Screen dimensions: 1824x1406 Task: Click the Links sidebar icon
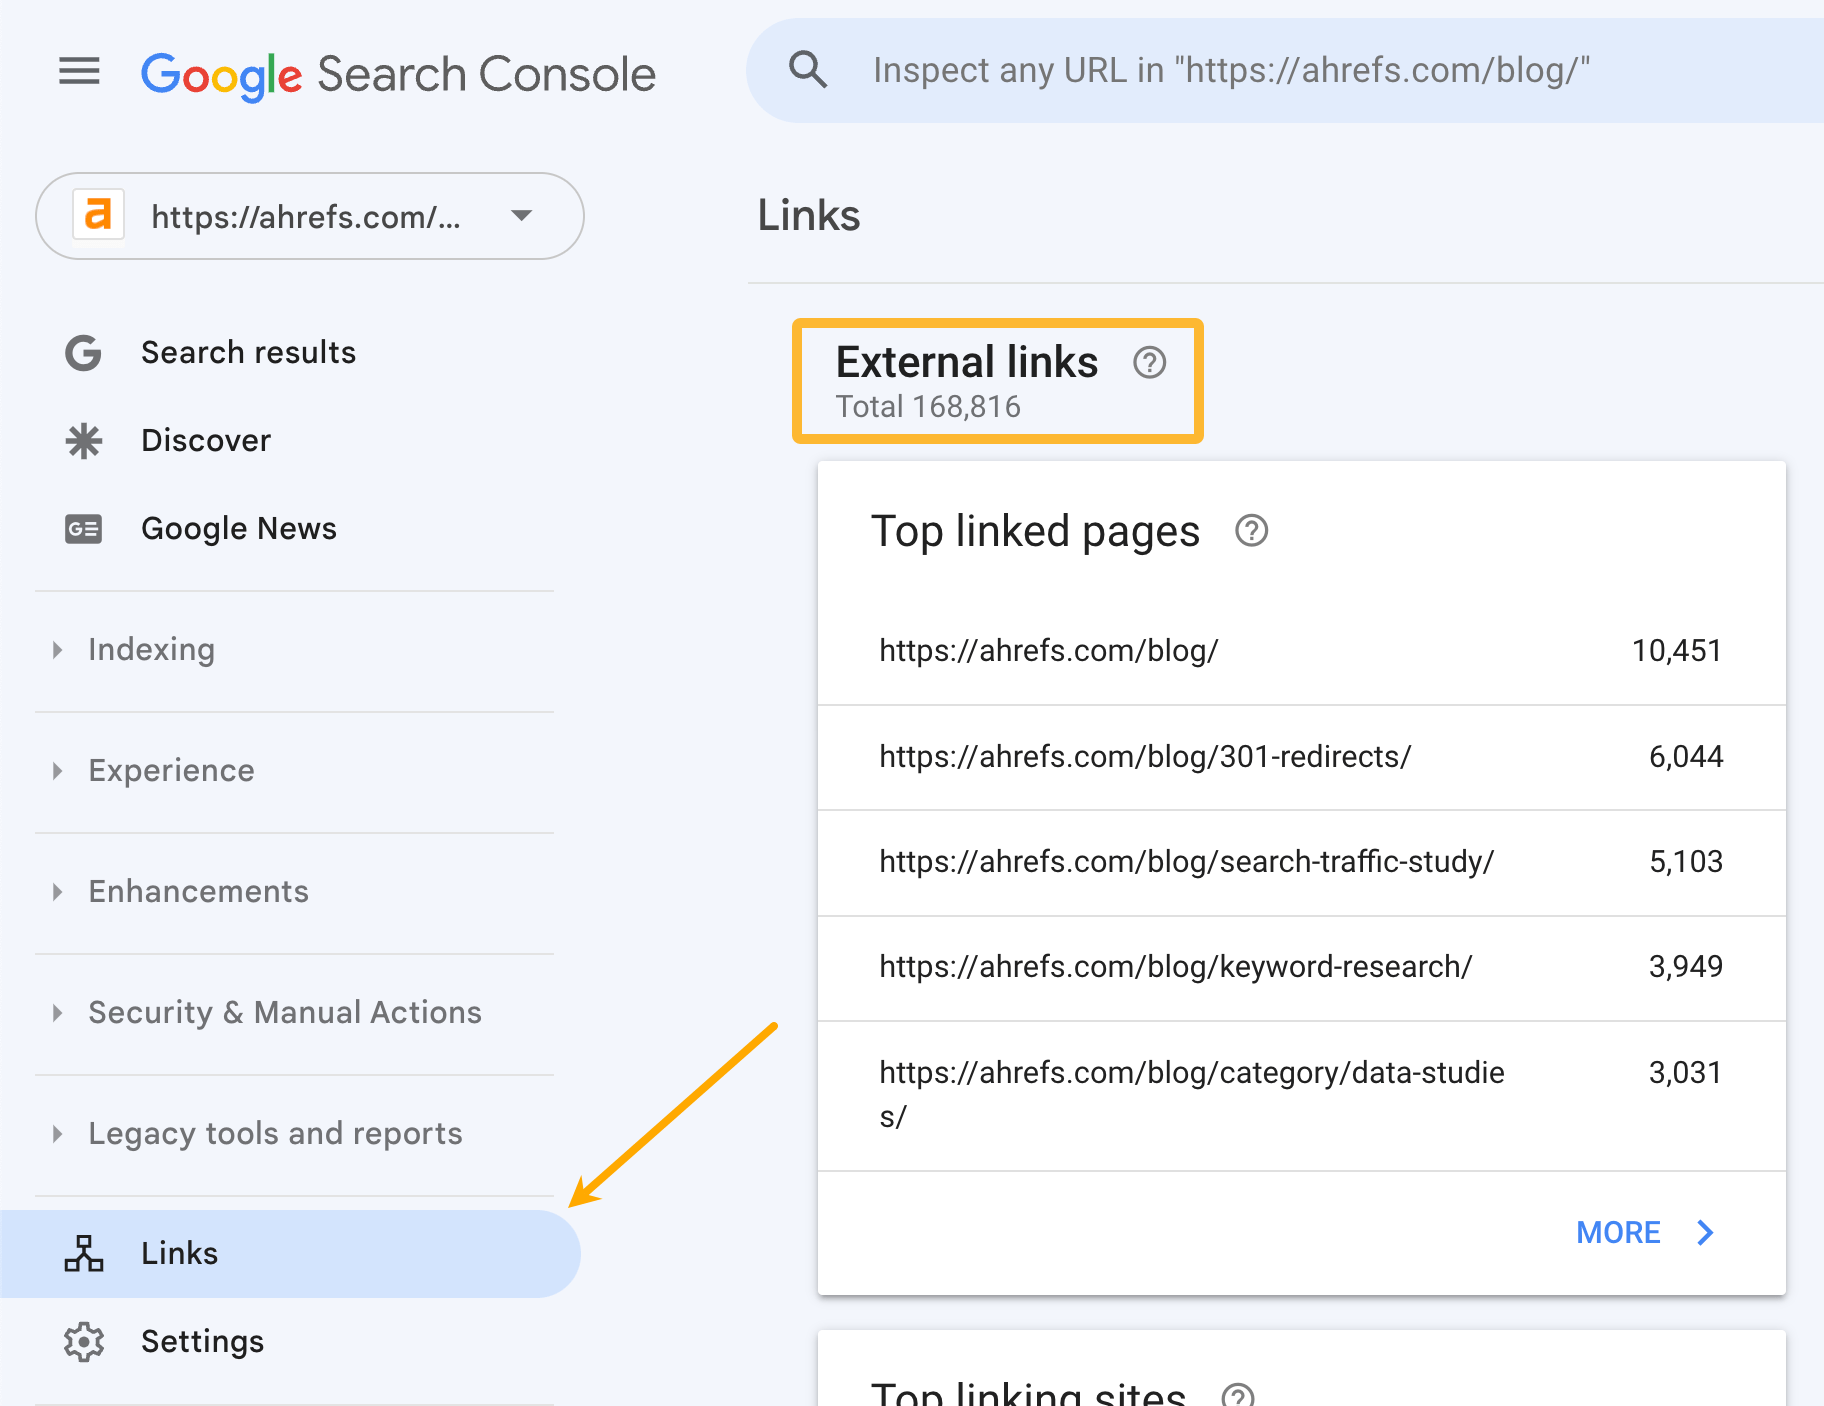(84, 1253)
